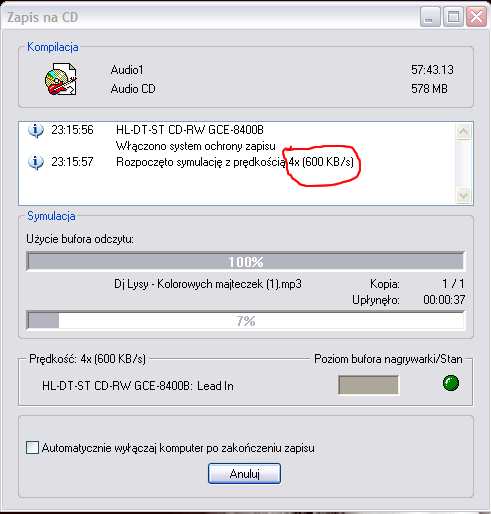This screenshot has width=491, height=514.
Task: Click the scroll down arrow in log
Action: [x=463, y=195]
